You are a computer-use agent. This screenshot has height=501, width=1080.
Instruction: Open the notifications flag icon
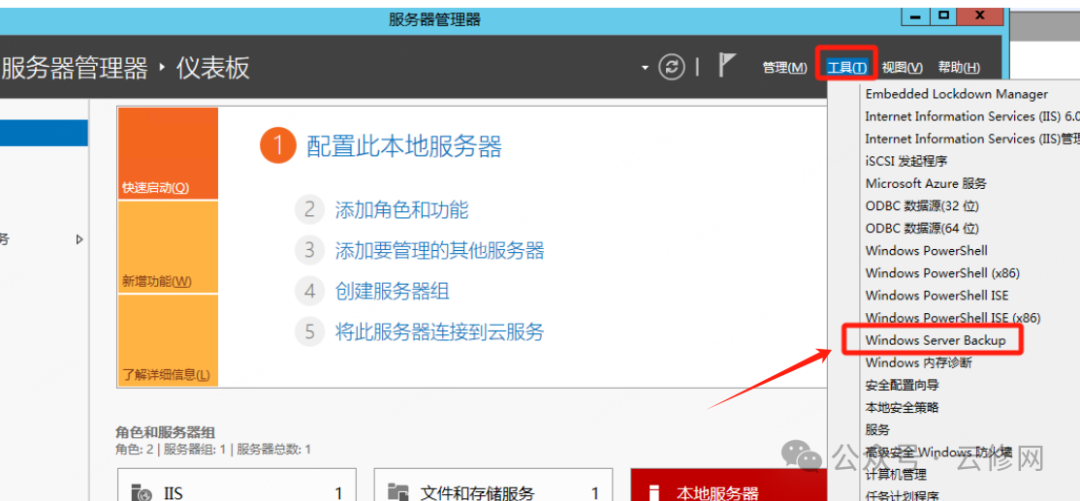click(x=727, y=65)
